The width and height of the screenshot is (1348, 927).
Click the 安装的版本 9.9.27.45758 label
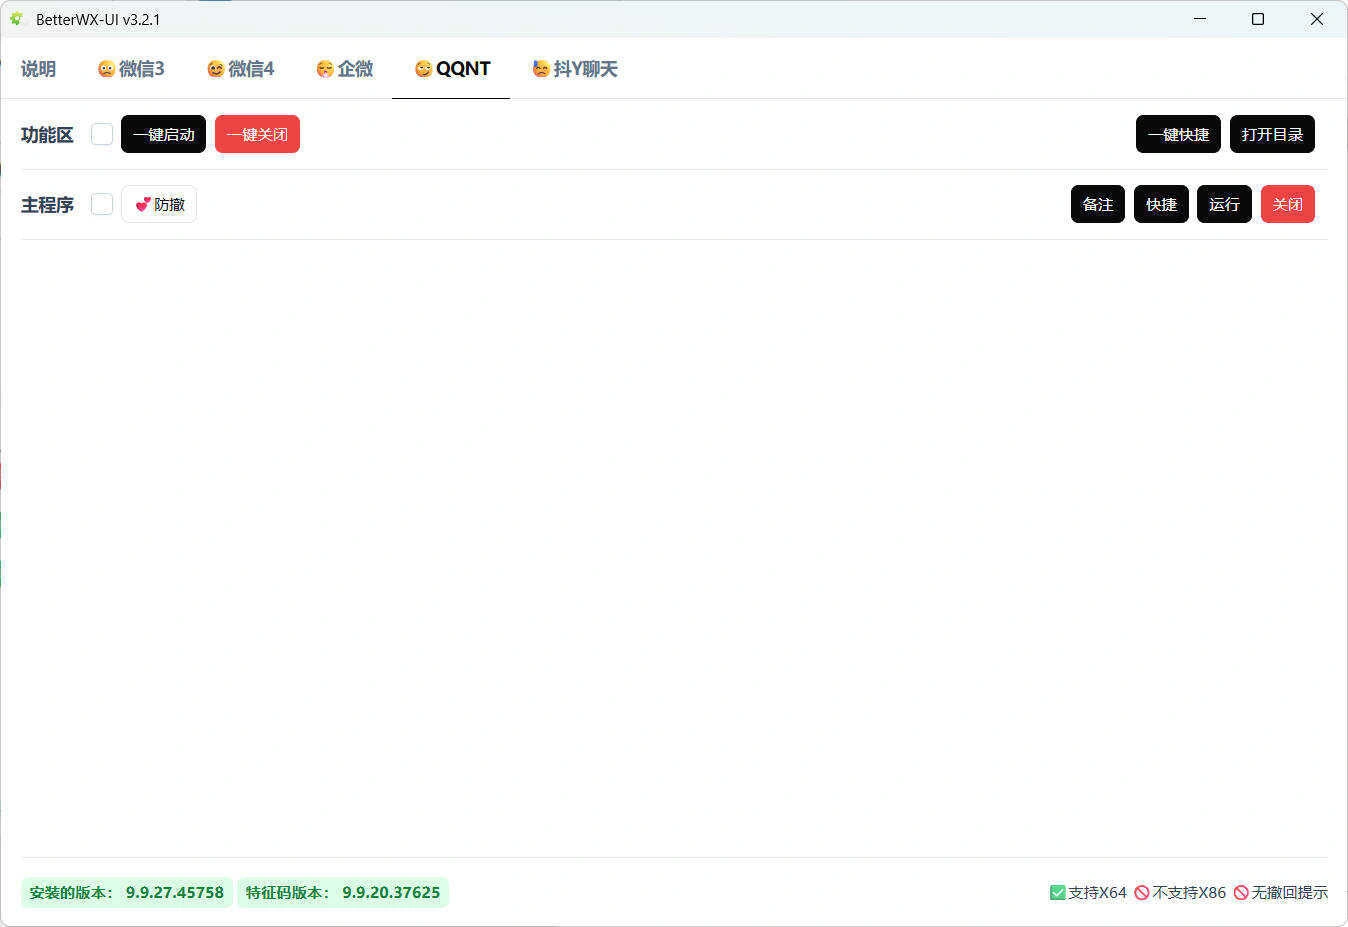tap(126, 892)
